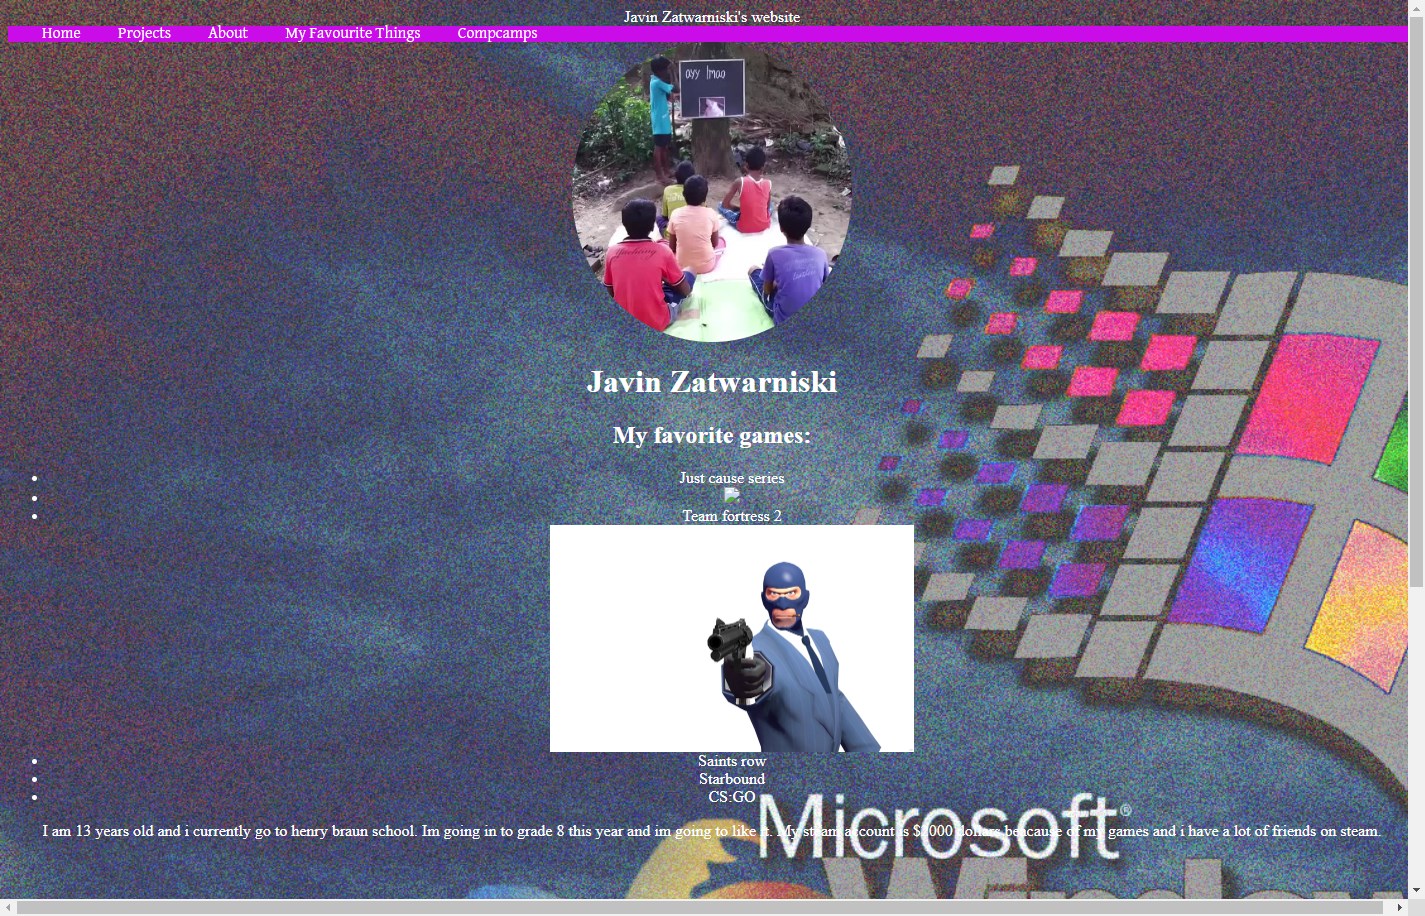
Task: Click the 'My favorite games:' heading
Action: click(x=712, y=436)
